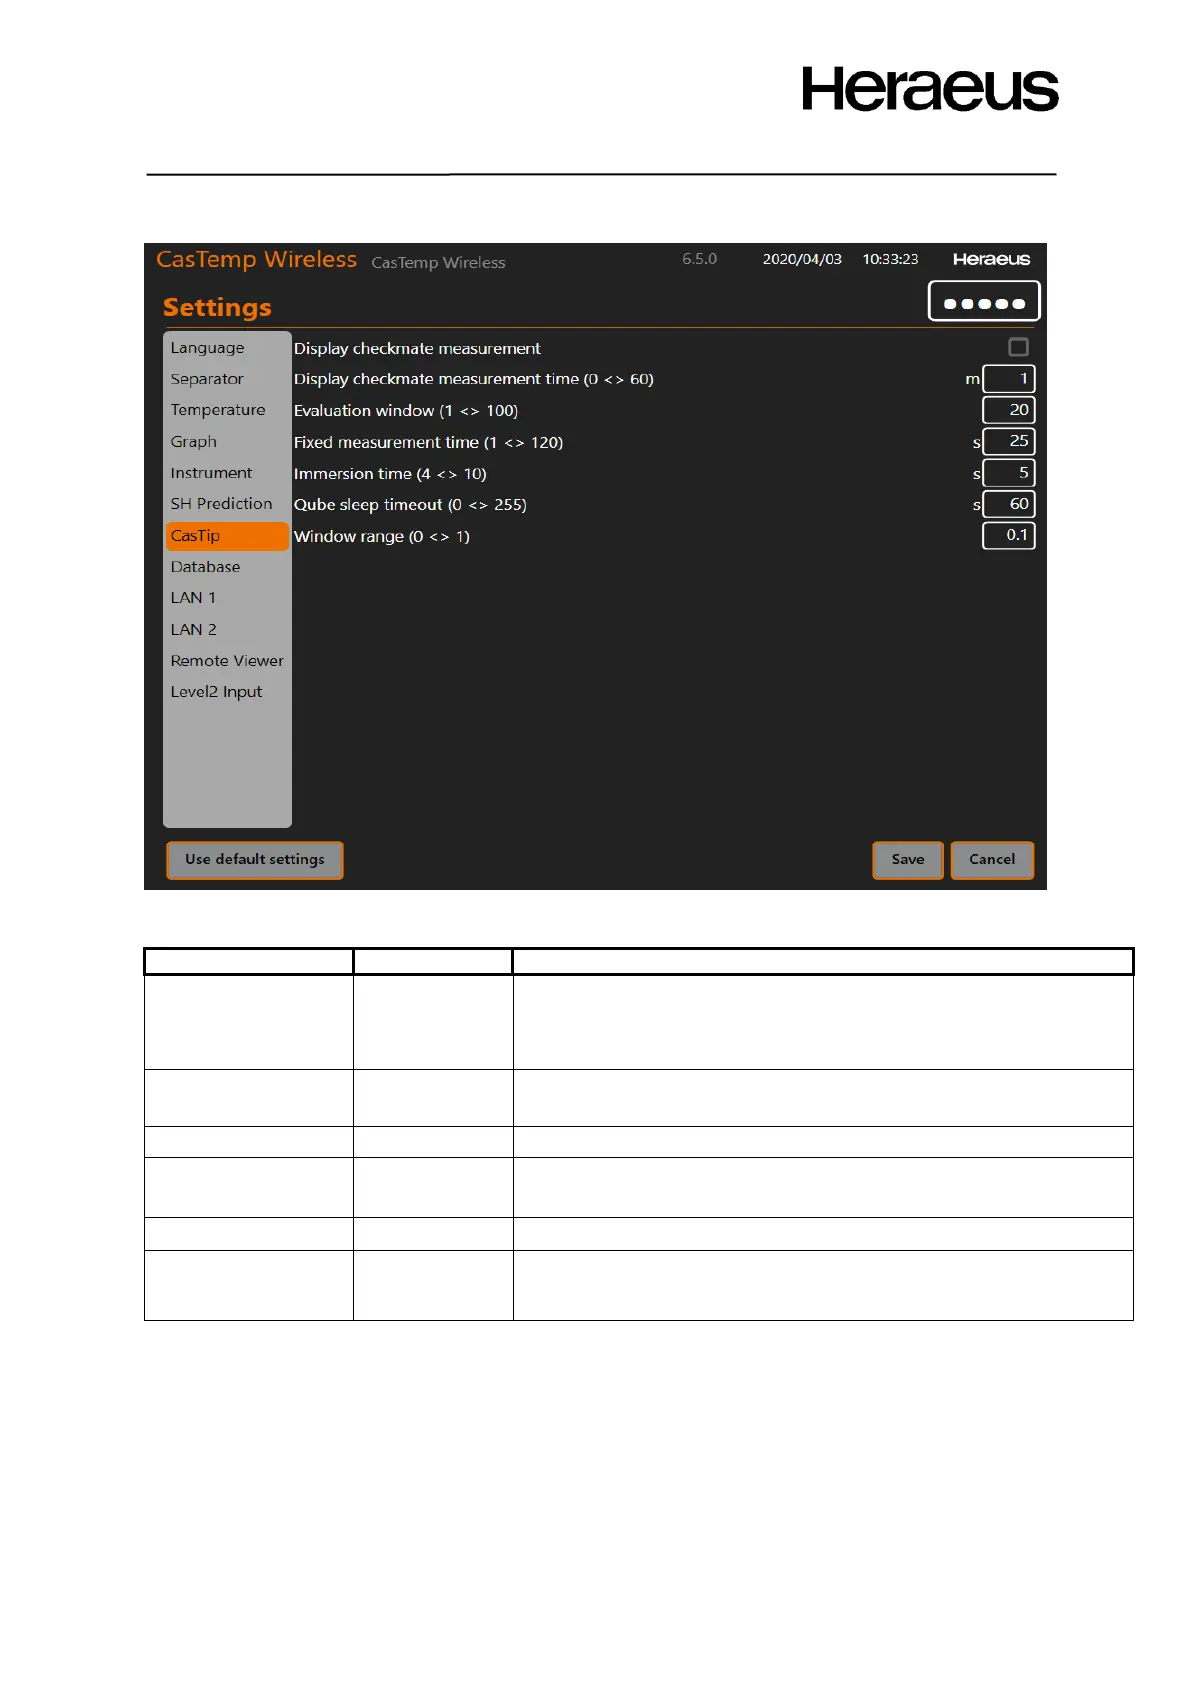The height and width of the screenshot is (1684, 1191).
Task: Edit Fixed measurement time value field
Action: click(1009, 441)
